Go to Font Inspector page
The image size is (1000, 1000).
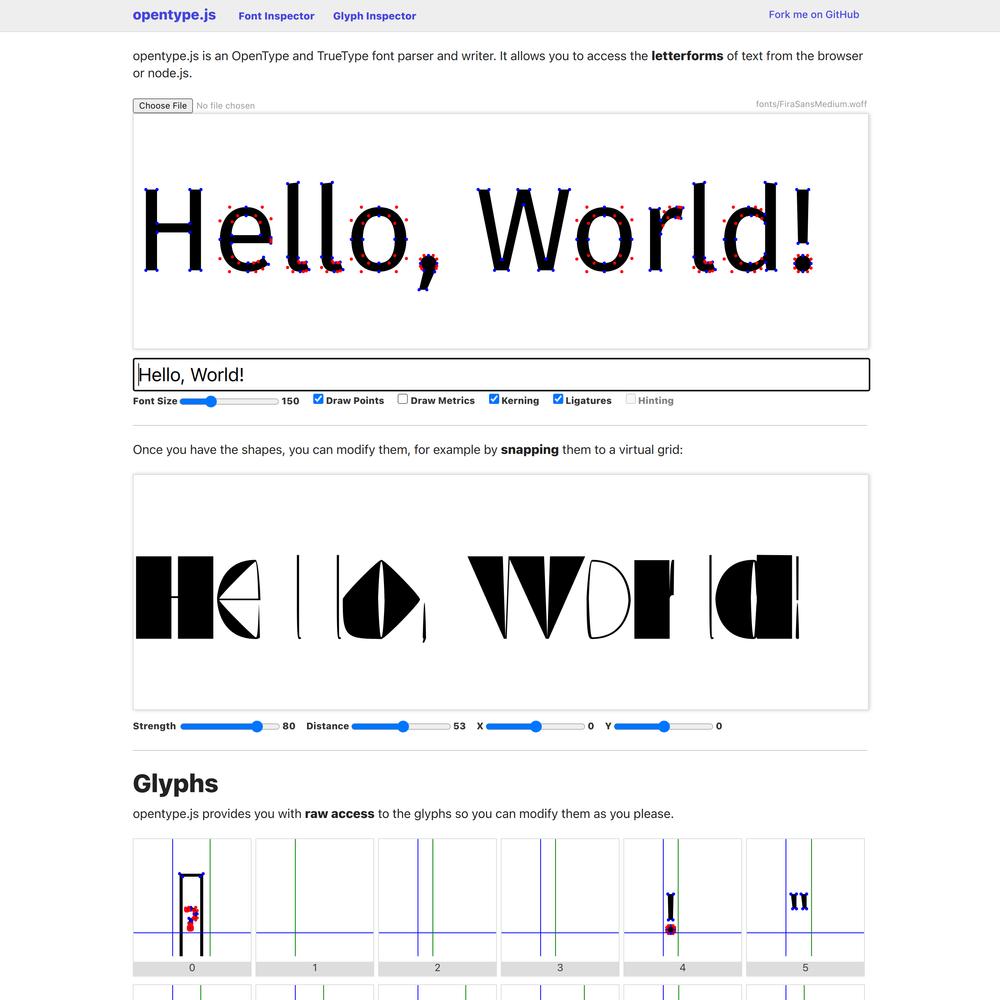[276, 16]
